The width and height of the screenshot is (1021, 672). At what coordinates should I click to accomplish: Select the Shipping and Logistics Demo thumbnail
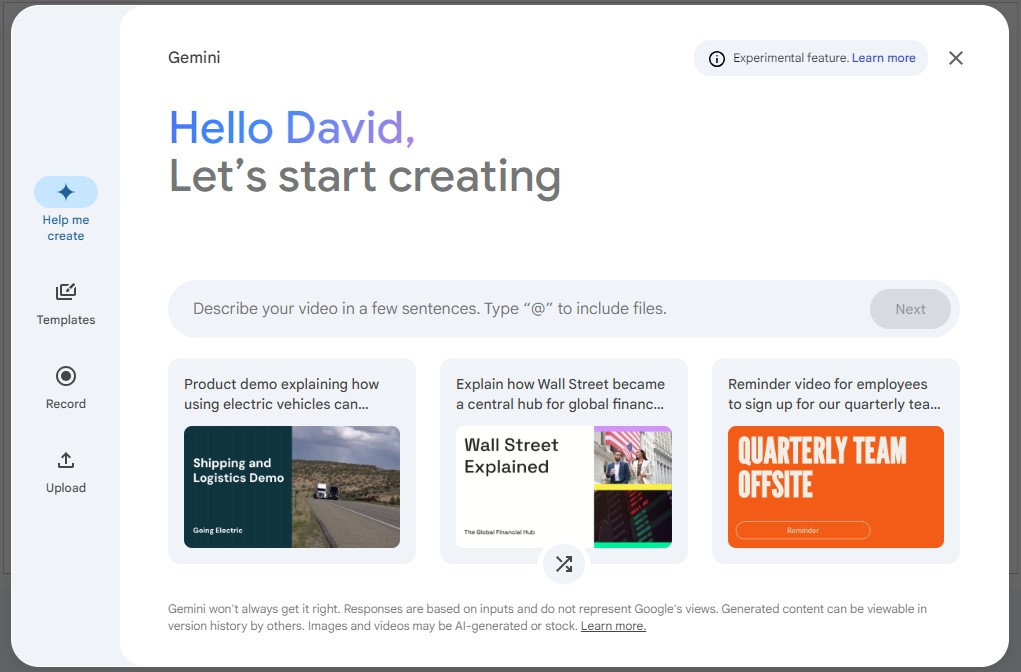291,487
